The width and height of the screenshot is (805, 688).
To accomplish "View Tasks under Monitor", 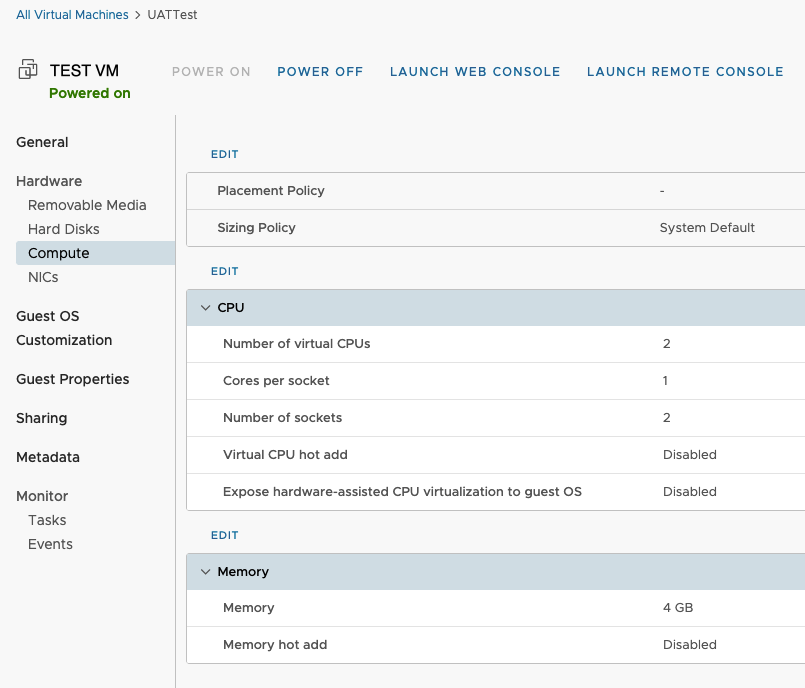I will 48,520.
